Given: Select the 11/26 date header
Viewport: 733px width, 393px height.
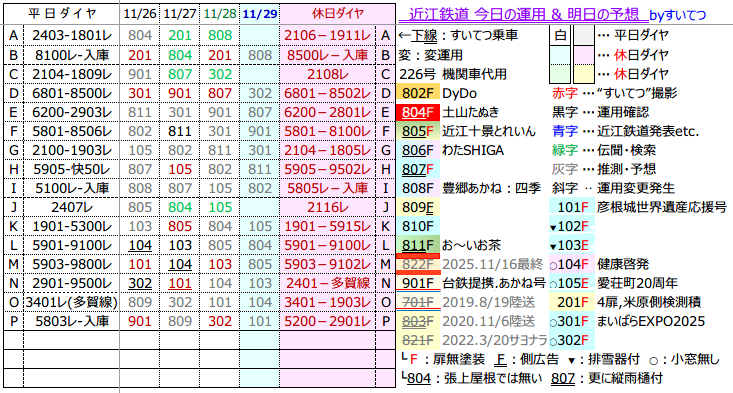Looking at the screenshot, I should pos(140,14).
